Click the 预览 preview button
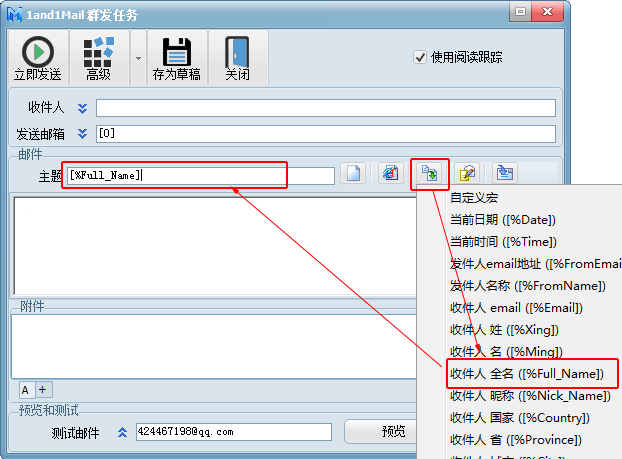The width and height of the screenshot is (622, 459). pyautogui.click(x=381, y=431)
